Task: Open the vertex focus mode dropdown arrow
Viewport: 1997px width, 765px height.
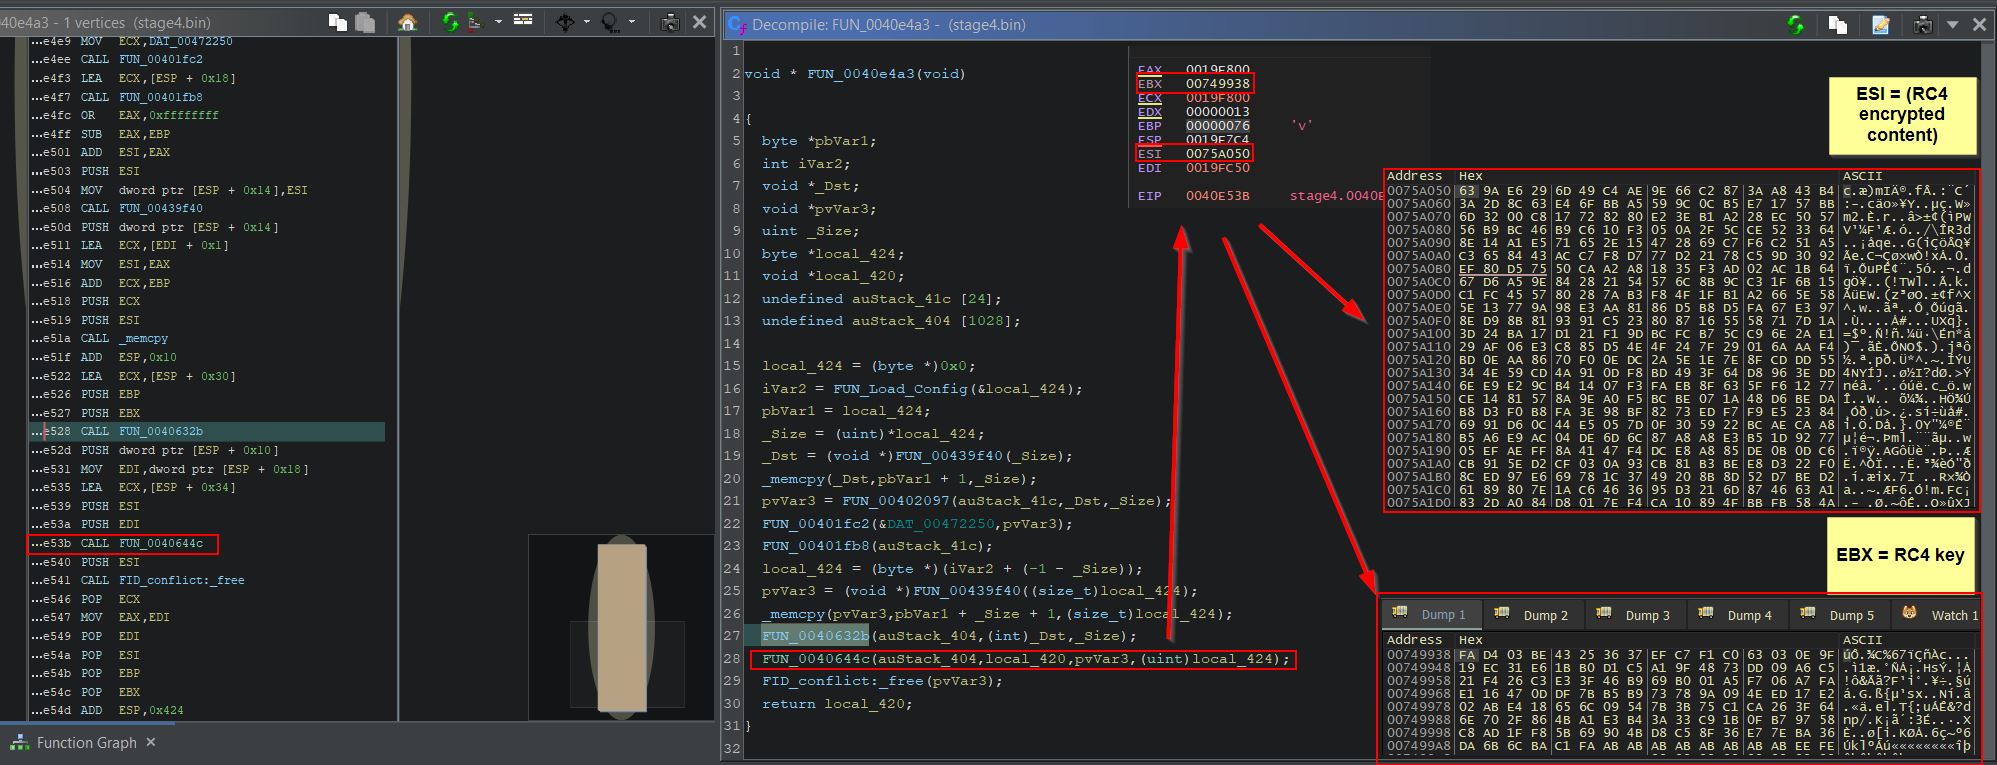Action: (x=587, y=22)
